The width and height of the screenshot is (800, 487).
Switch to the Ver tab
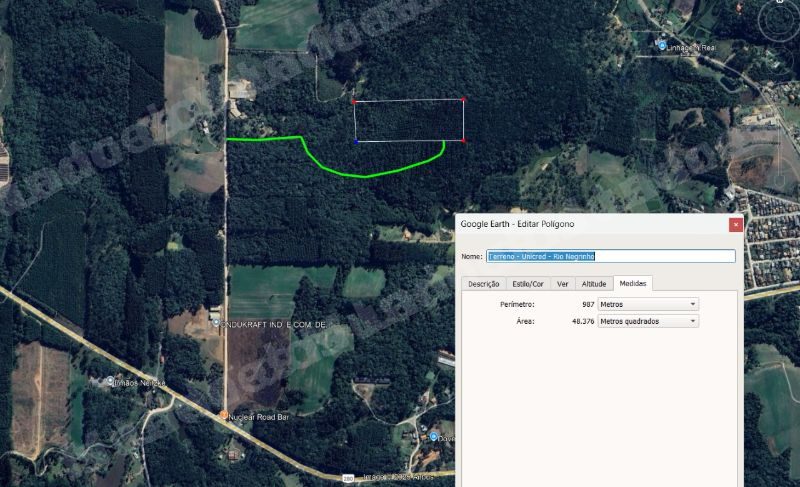tap(562, 284)
